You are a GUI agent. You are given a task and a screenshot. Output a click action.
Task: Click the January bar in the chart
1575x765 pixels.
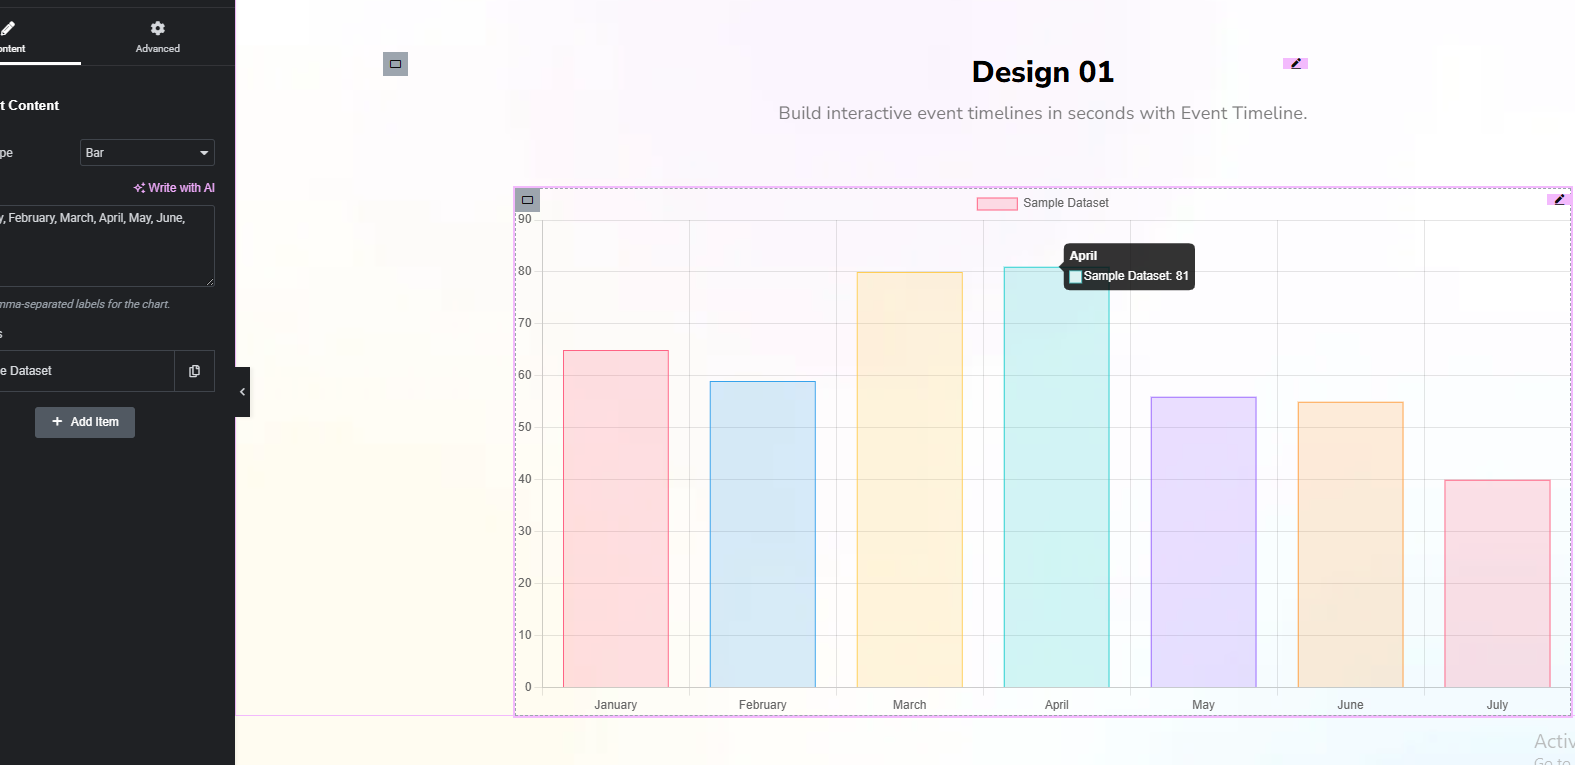616,519
